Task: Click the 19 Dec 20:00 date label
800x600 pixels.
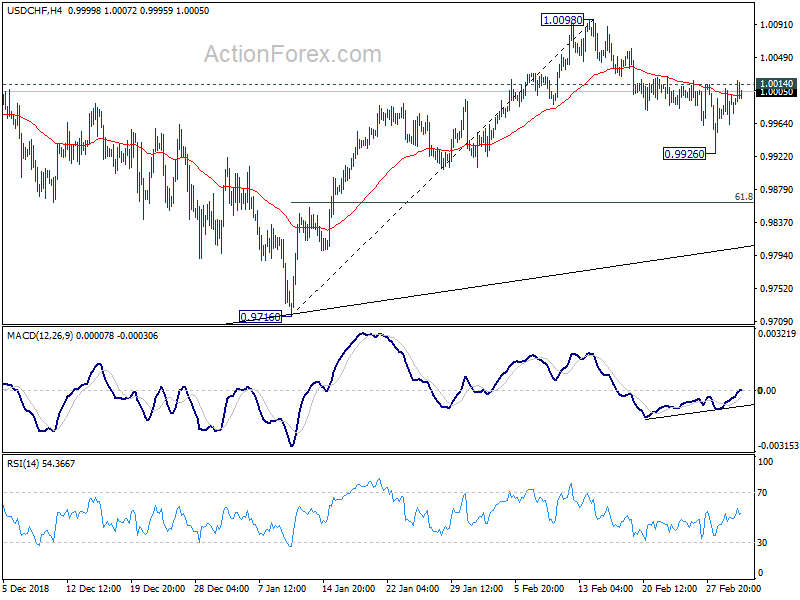Action: (158, 589)
